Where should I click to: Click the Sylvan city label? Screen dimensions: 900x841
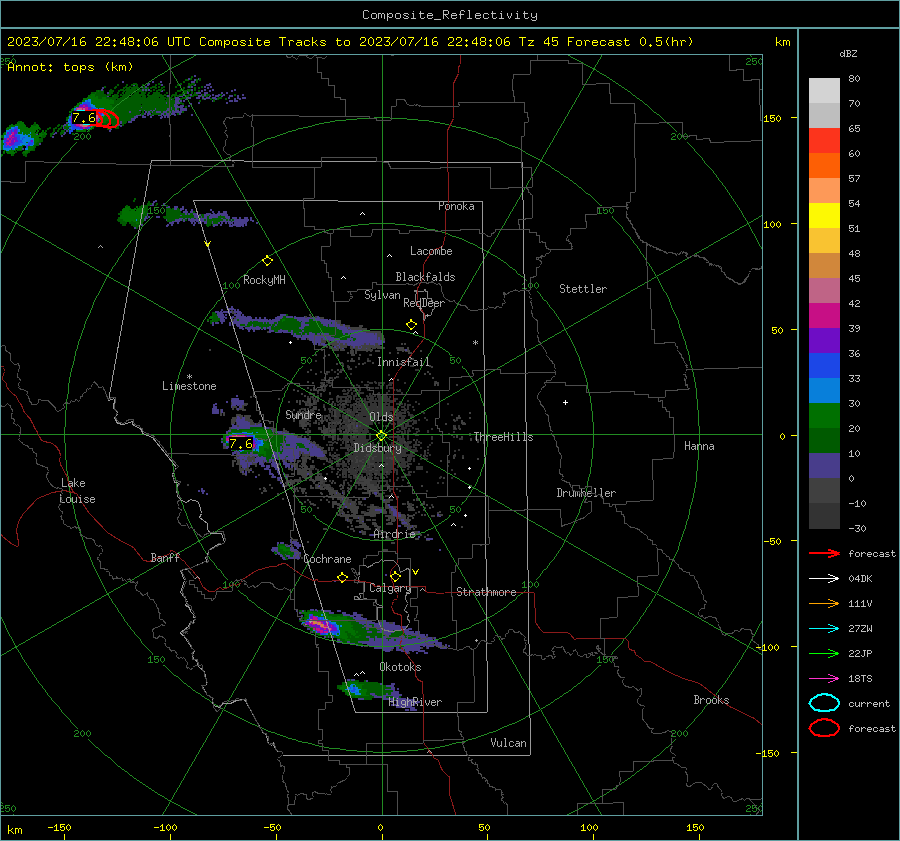382,295
